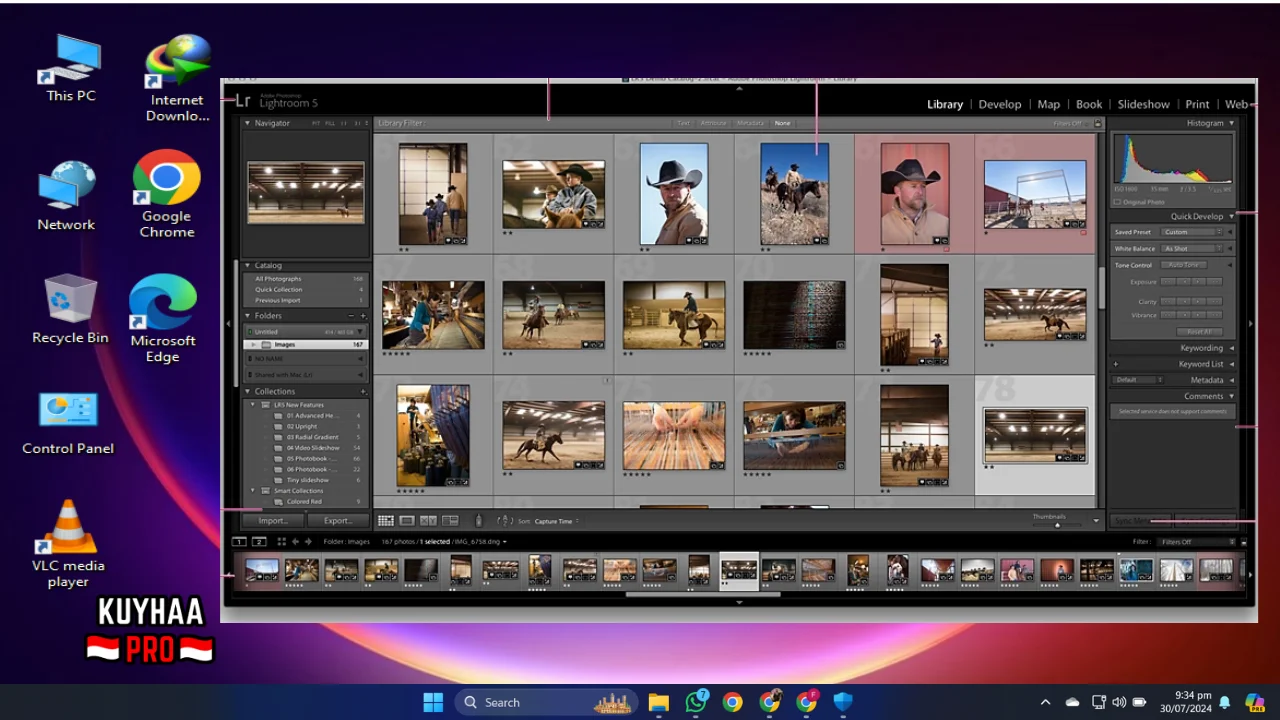Screen dimensions: 1280x720
Task: Open File Explorer from the taskbar
Action: [x=658, y=702]
